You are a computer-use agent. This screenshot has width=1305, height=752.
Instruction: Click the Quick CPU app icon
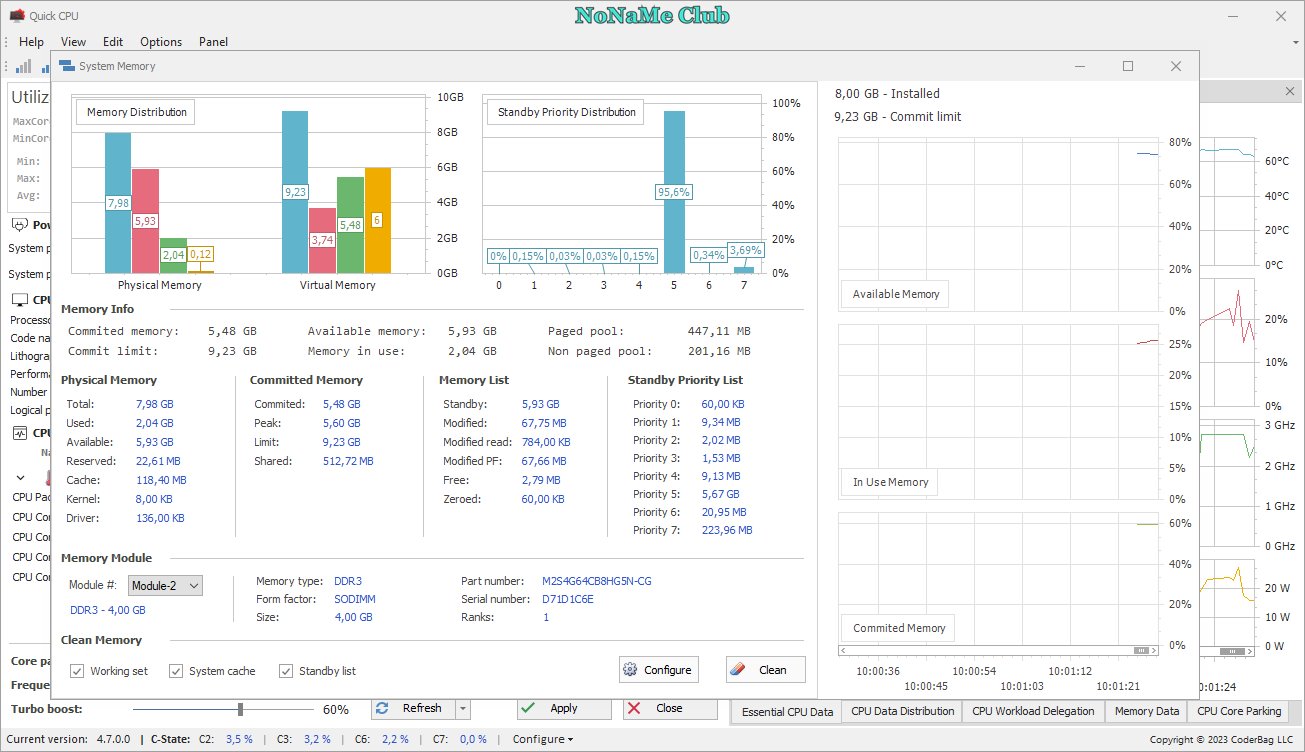(x=16, y=16)
